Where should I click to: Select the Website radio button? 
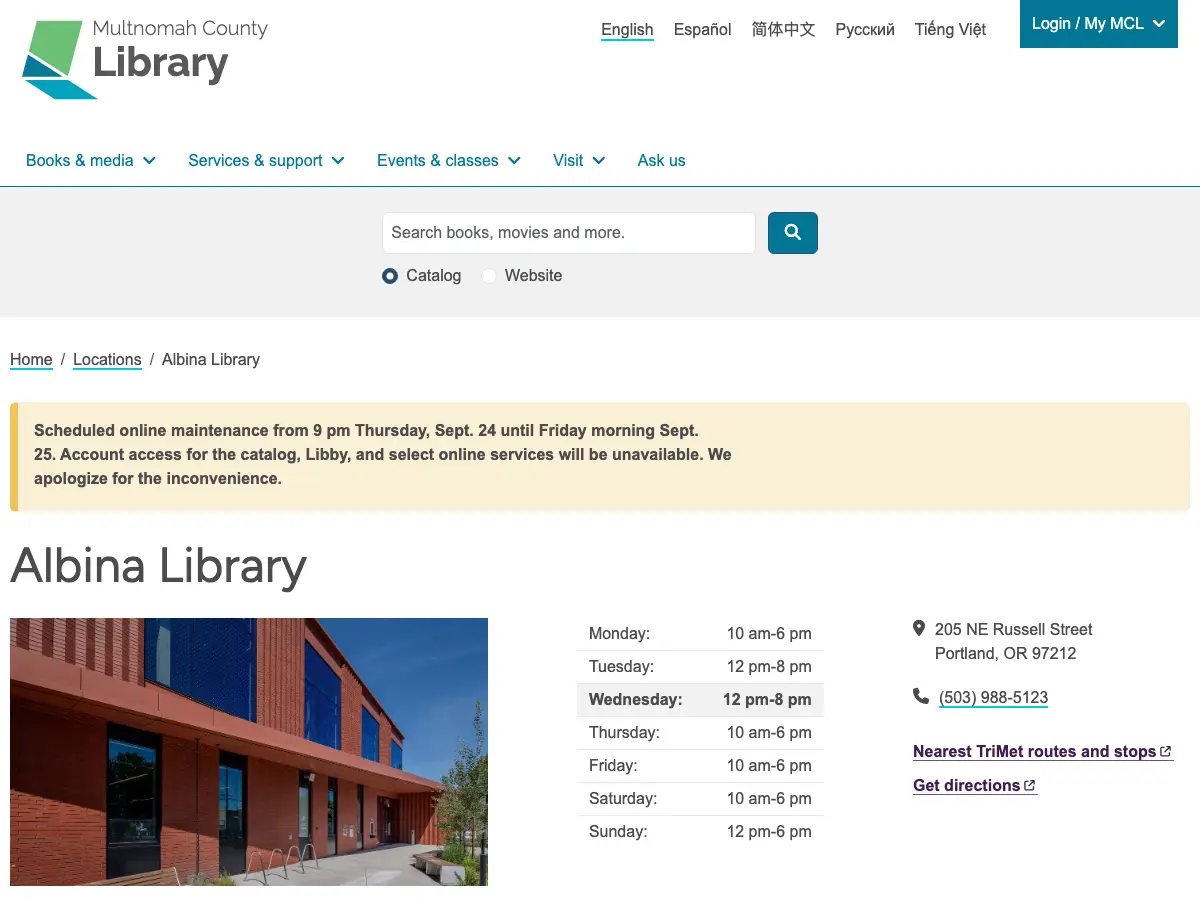pos(489,276)
